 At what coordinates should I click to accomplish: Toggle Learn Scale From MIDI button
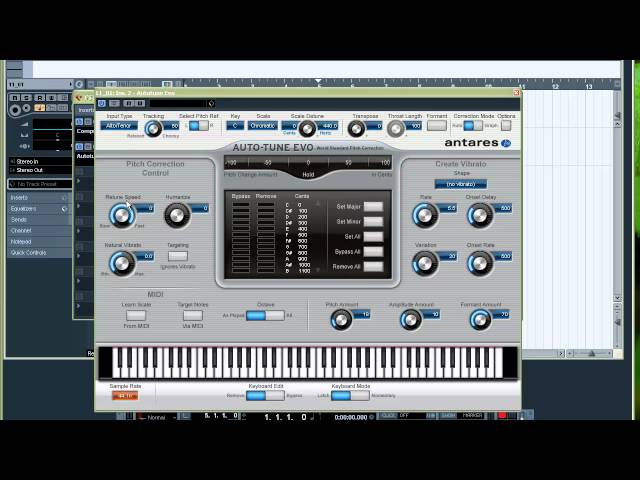click(x=136, y=316)
